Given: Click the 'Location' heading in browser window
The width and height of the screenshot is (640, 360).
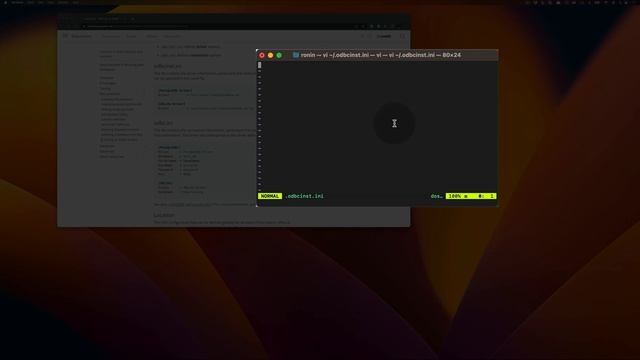Looking at the screenshot, I should [164, 215].
